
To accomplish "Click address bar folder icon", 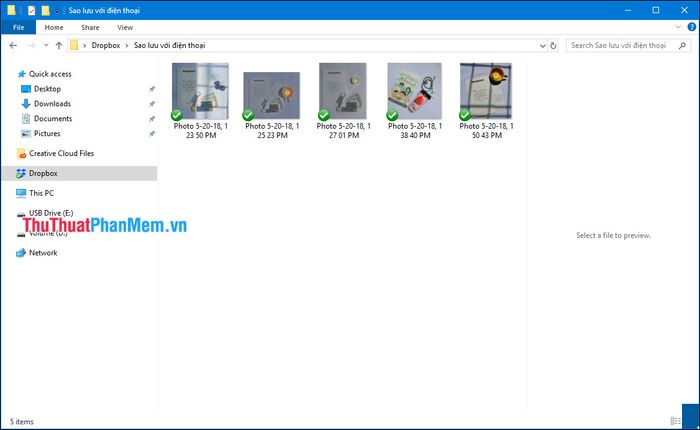I will click(x=74, y=45).
